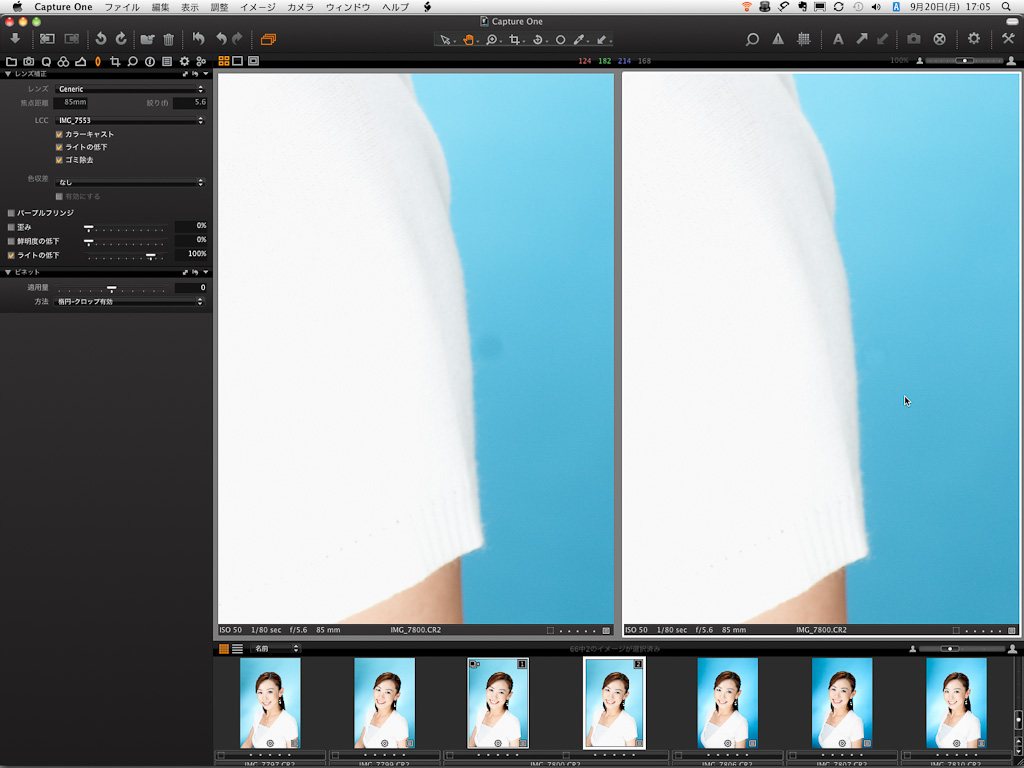
Task: Adjust the ビネット 適用量 slider
Action: (x=111, y=288)
